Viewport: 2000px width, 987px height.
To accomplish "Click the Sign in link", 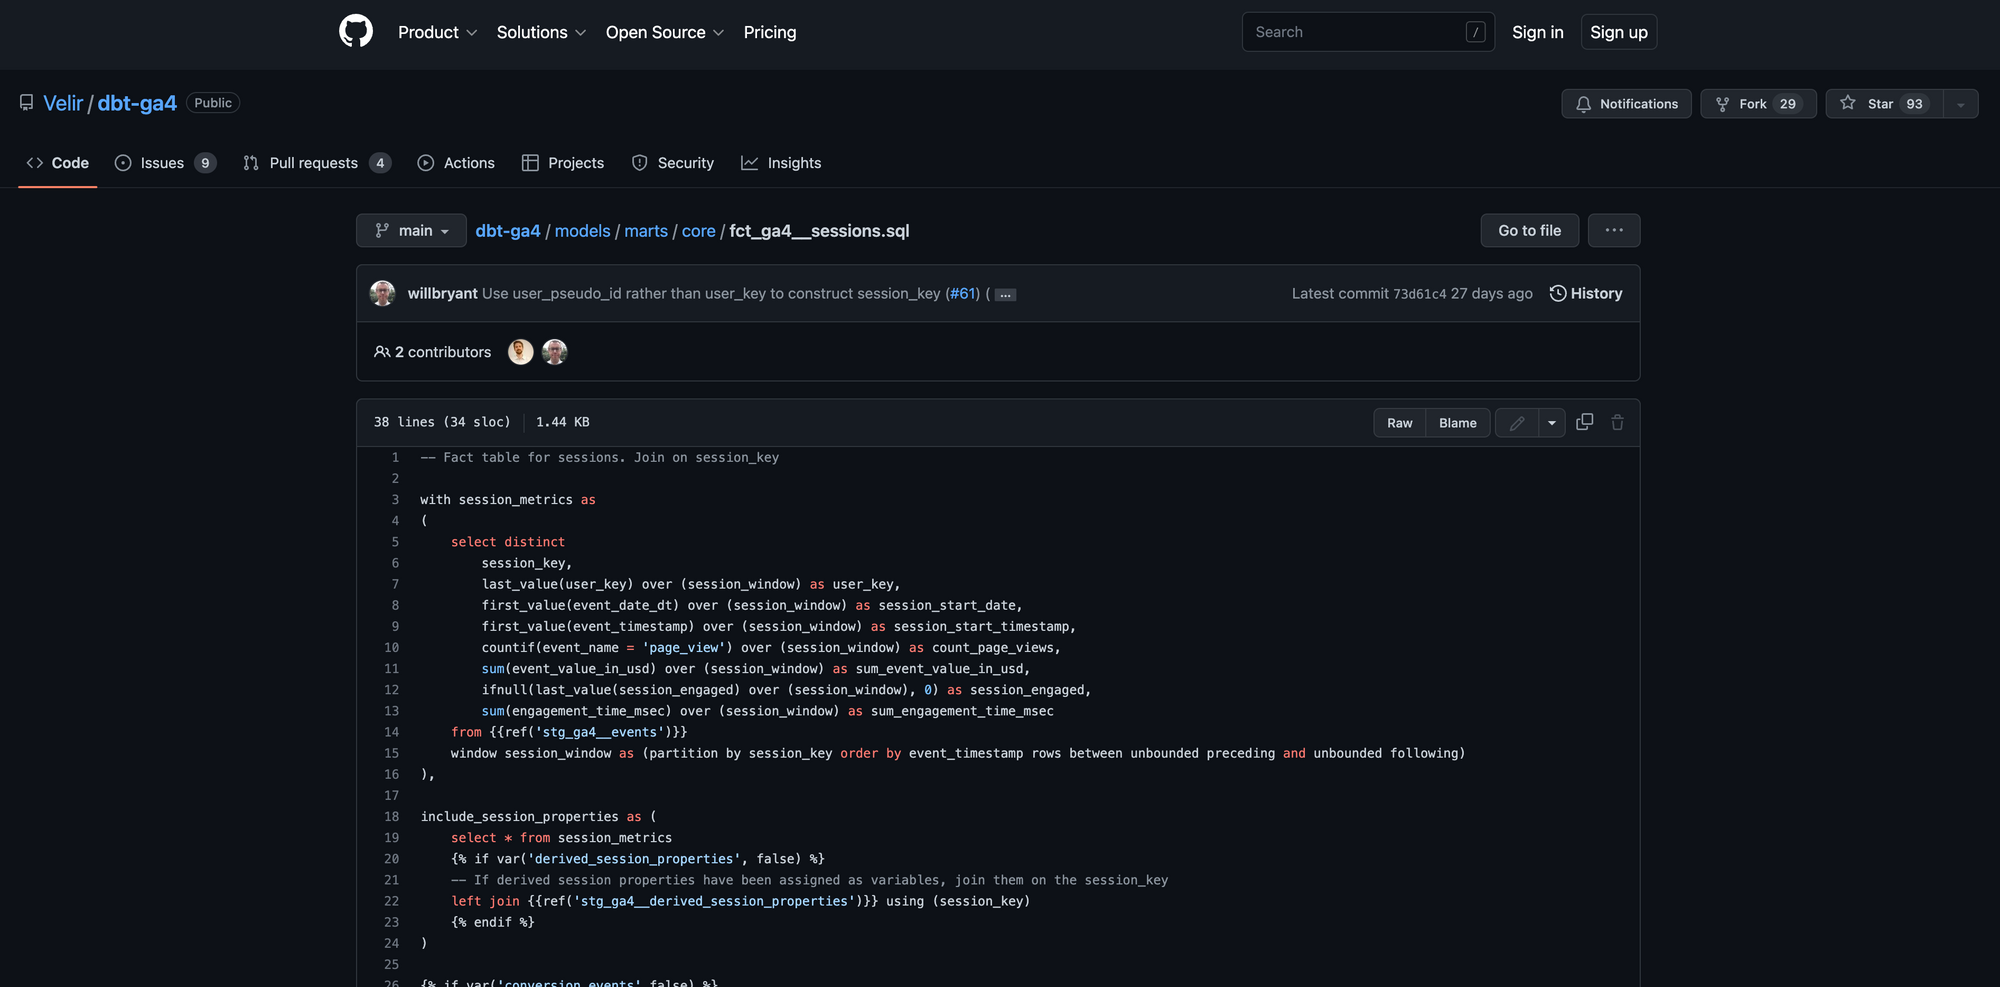I will click(1537, 32).
